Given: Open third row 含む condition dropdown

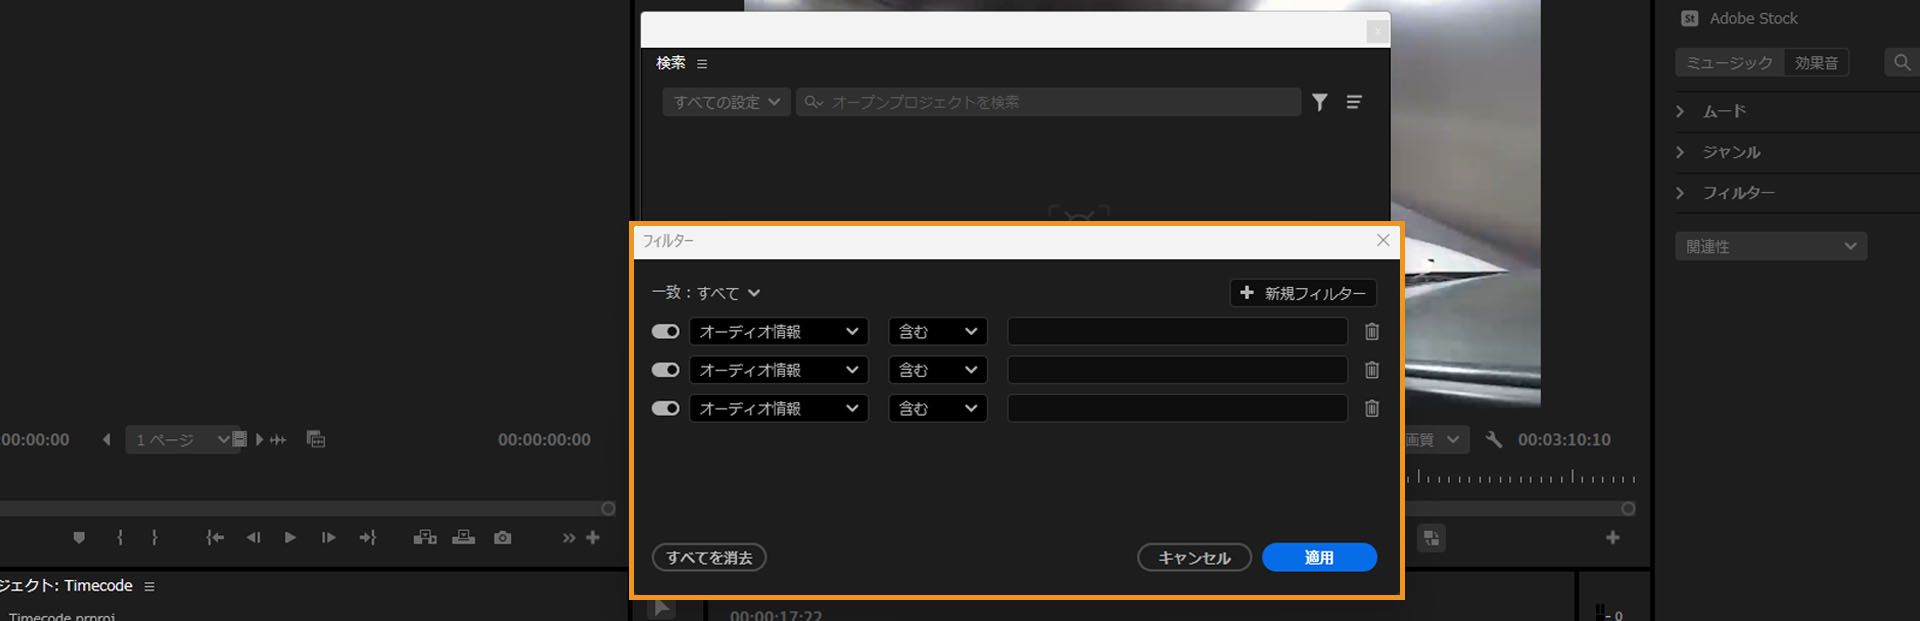Looking at the screenshot, I should 938,409.
